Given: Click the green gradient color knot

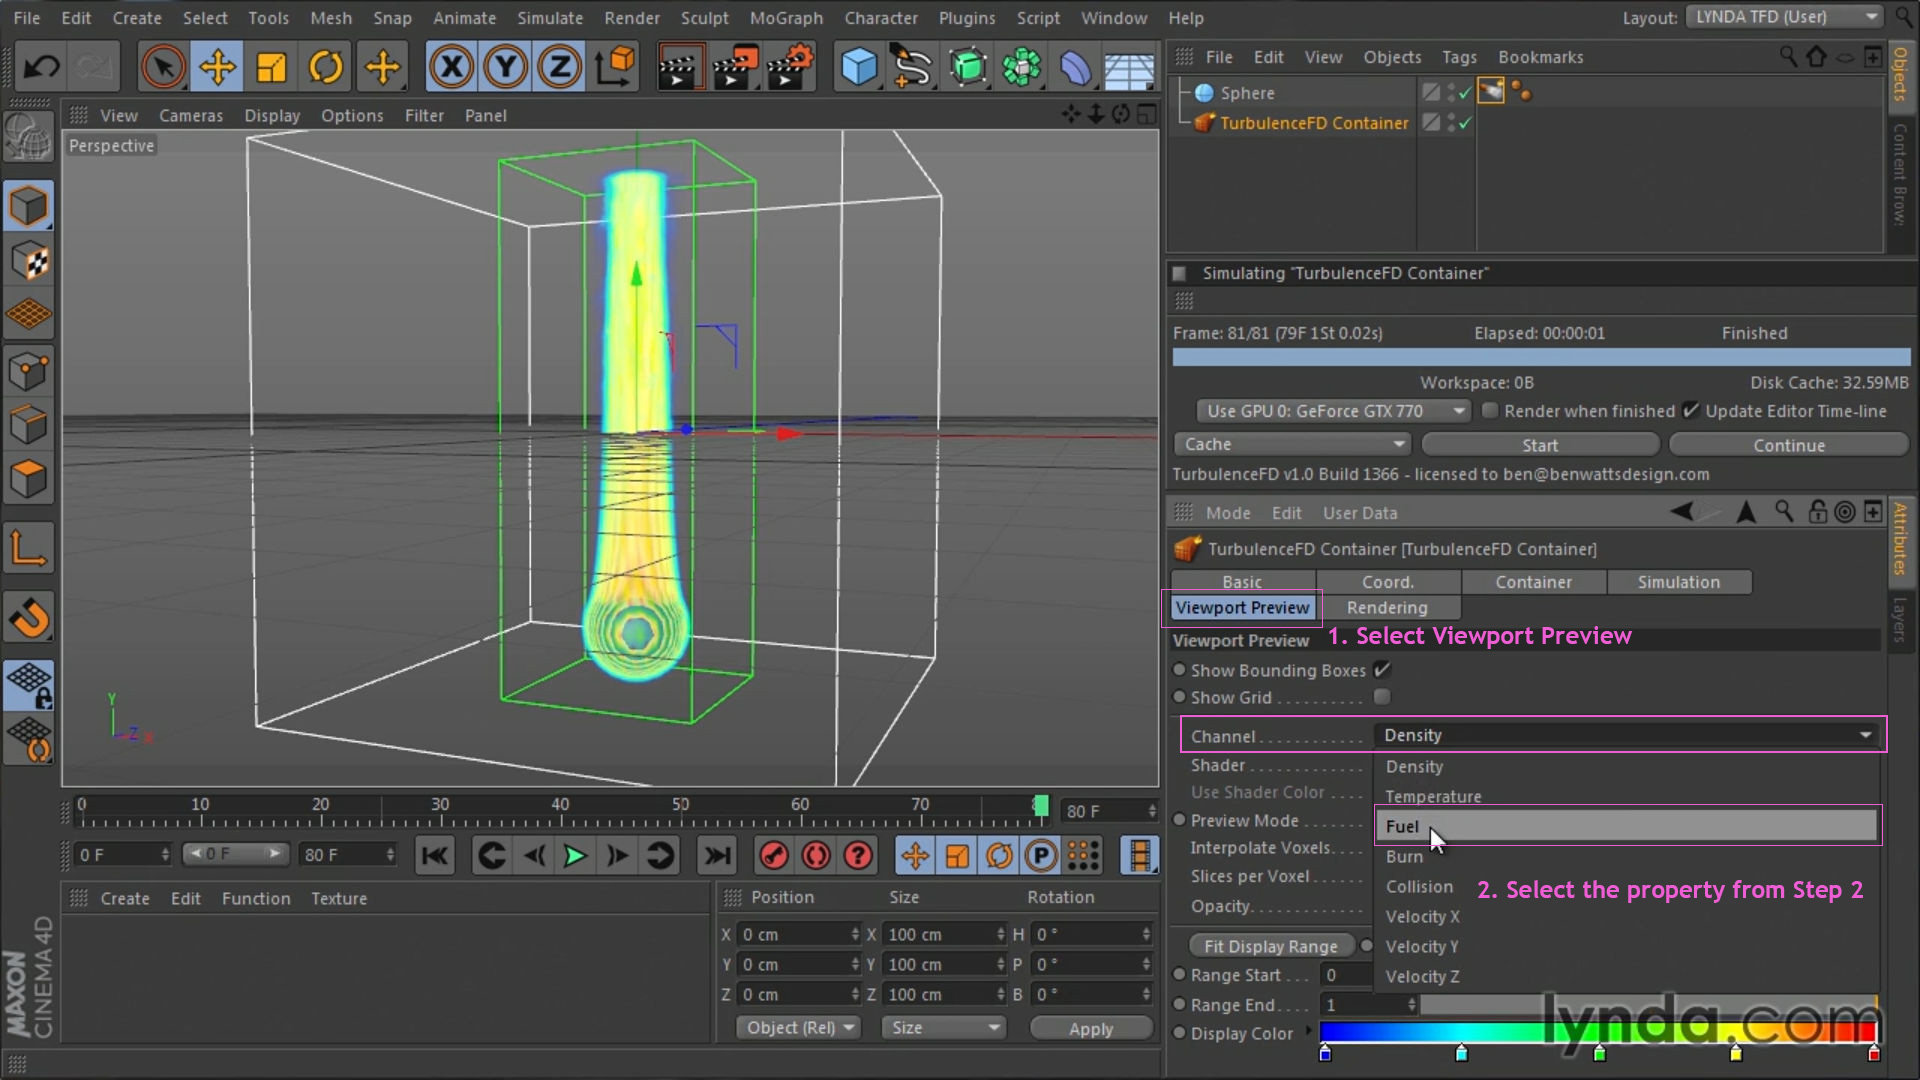Looking at the screenshot, I should pos(1599,1054).
